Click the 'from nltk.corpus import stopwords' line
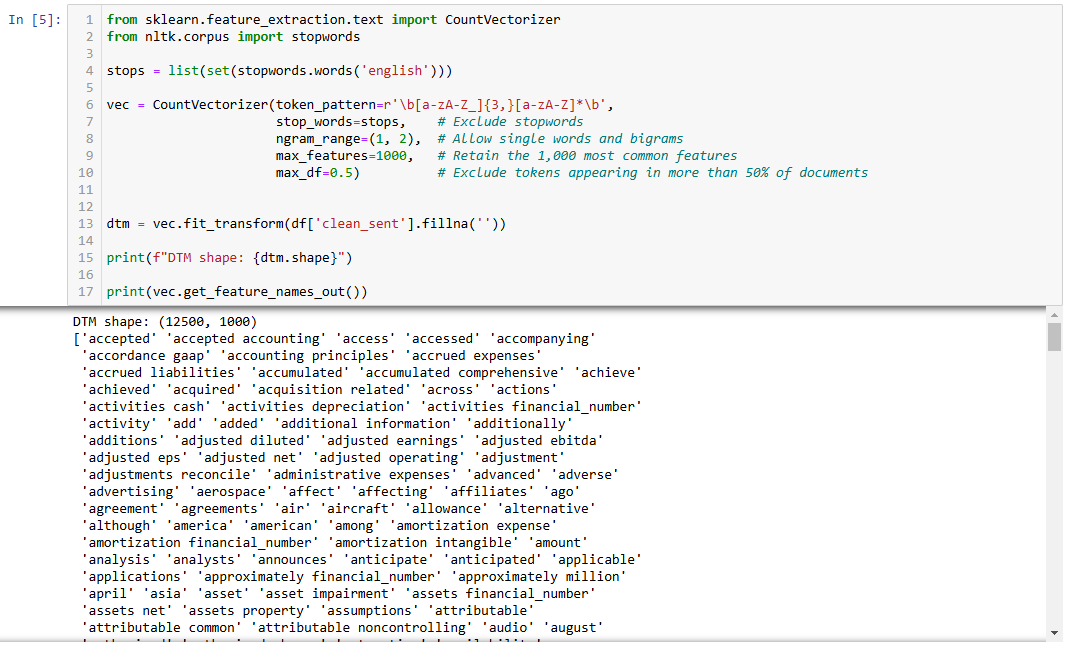This screenshot has height=645, width=1067. coord(233,37)
